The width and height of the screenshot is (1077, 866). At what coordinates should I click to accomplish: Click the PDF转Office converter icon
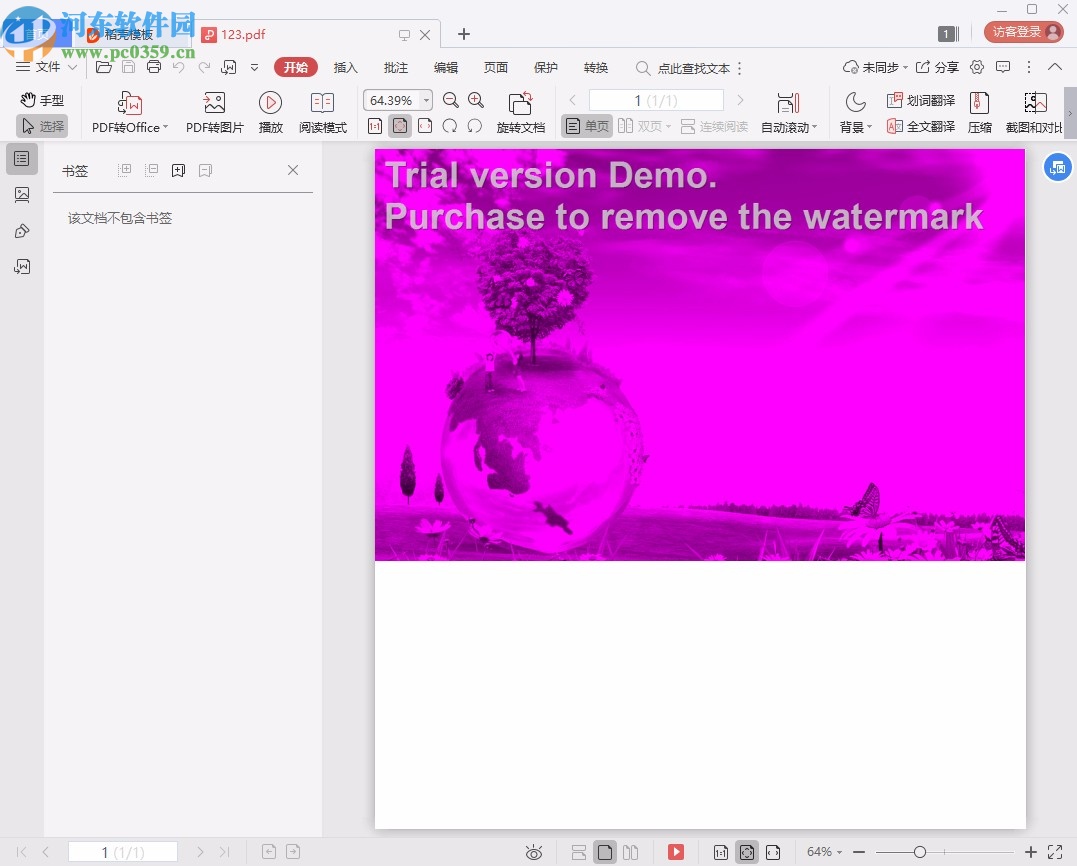tap(130, 103)
